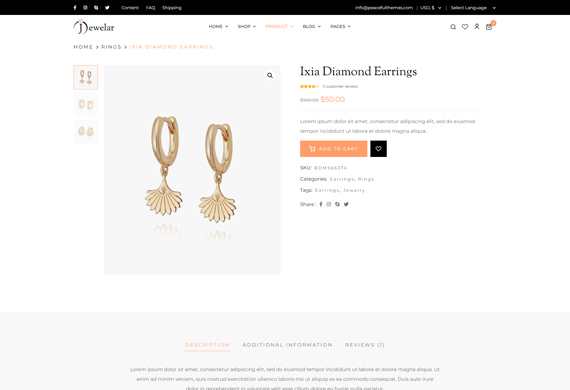Viewport: 570px width, 390px height.
Task: Select the second hoop earring thumbnail
Action: (86, 105)
